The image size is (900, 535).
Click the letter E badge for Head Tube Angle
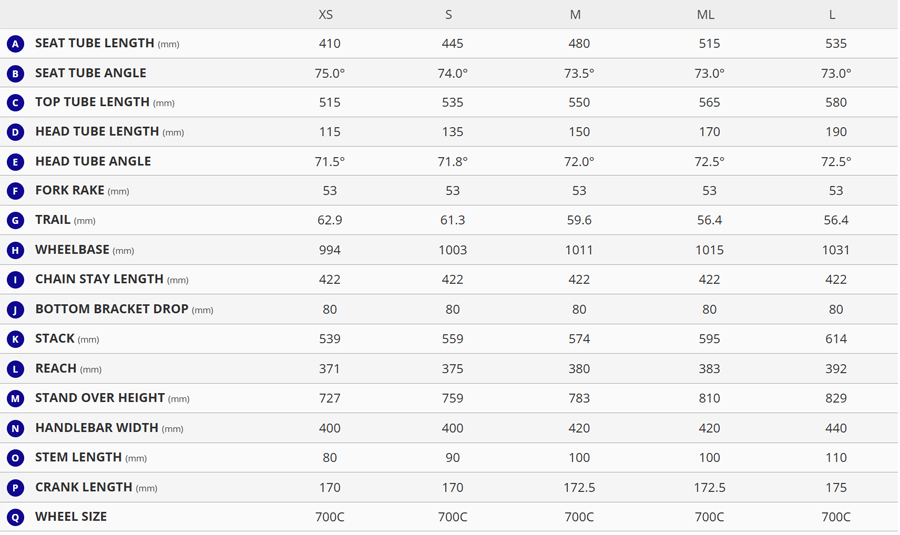pyautogui.click(x=15, y=162)
